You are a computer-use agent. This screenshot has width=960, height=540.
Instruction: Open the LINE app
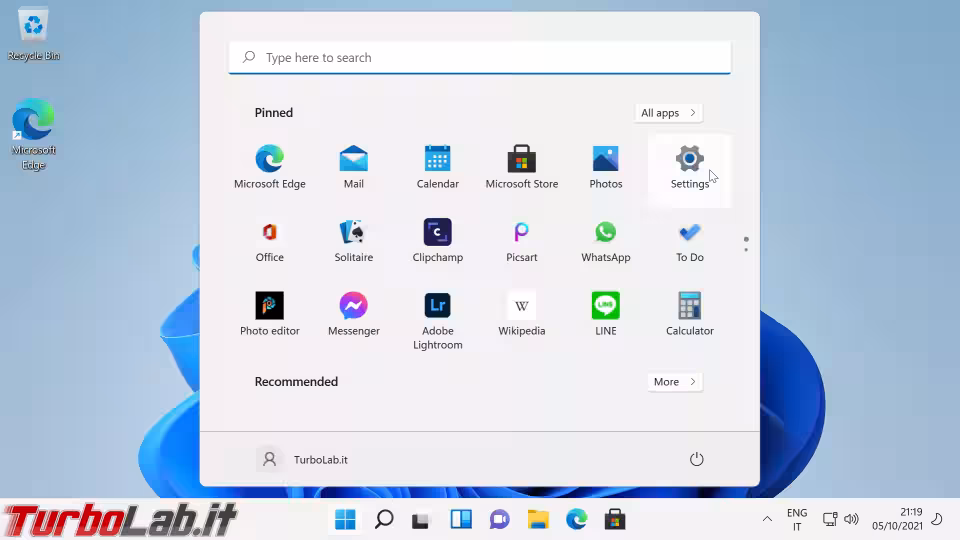(x=606, y=314)
